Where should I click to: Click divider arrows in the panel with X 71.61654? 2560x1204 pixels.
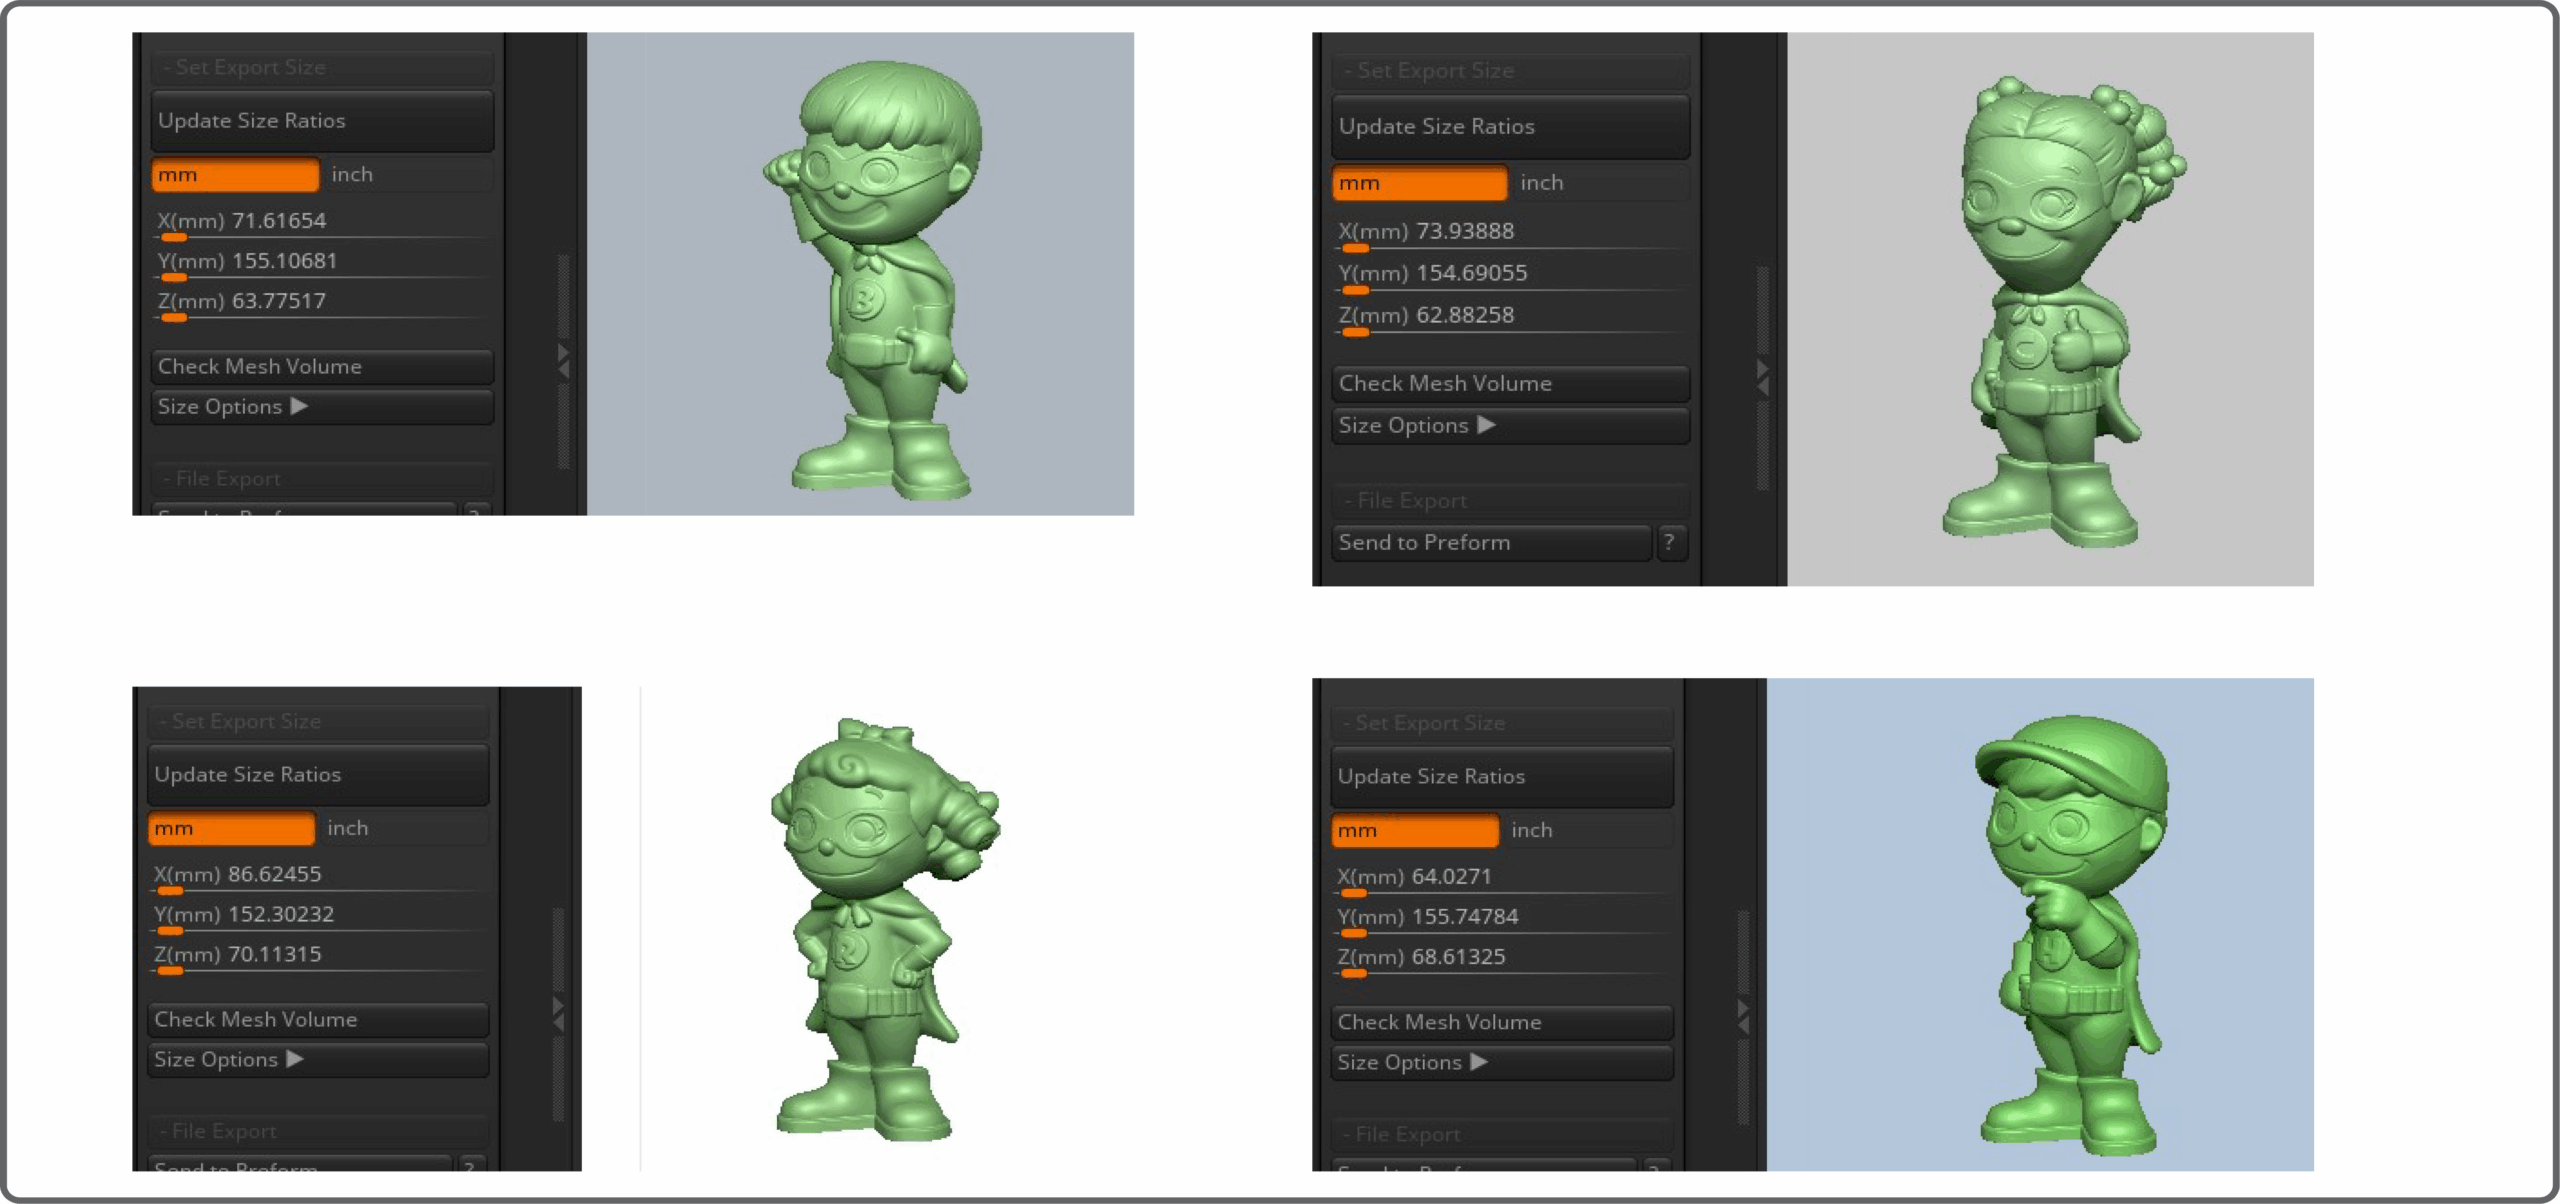click(x=563, y=362)
